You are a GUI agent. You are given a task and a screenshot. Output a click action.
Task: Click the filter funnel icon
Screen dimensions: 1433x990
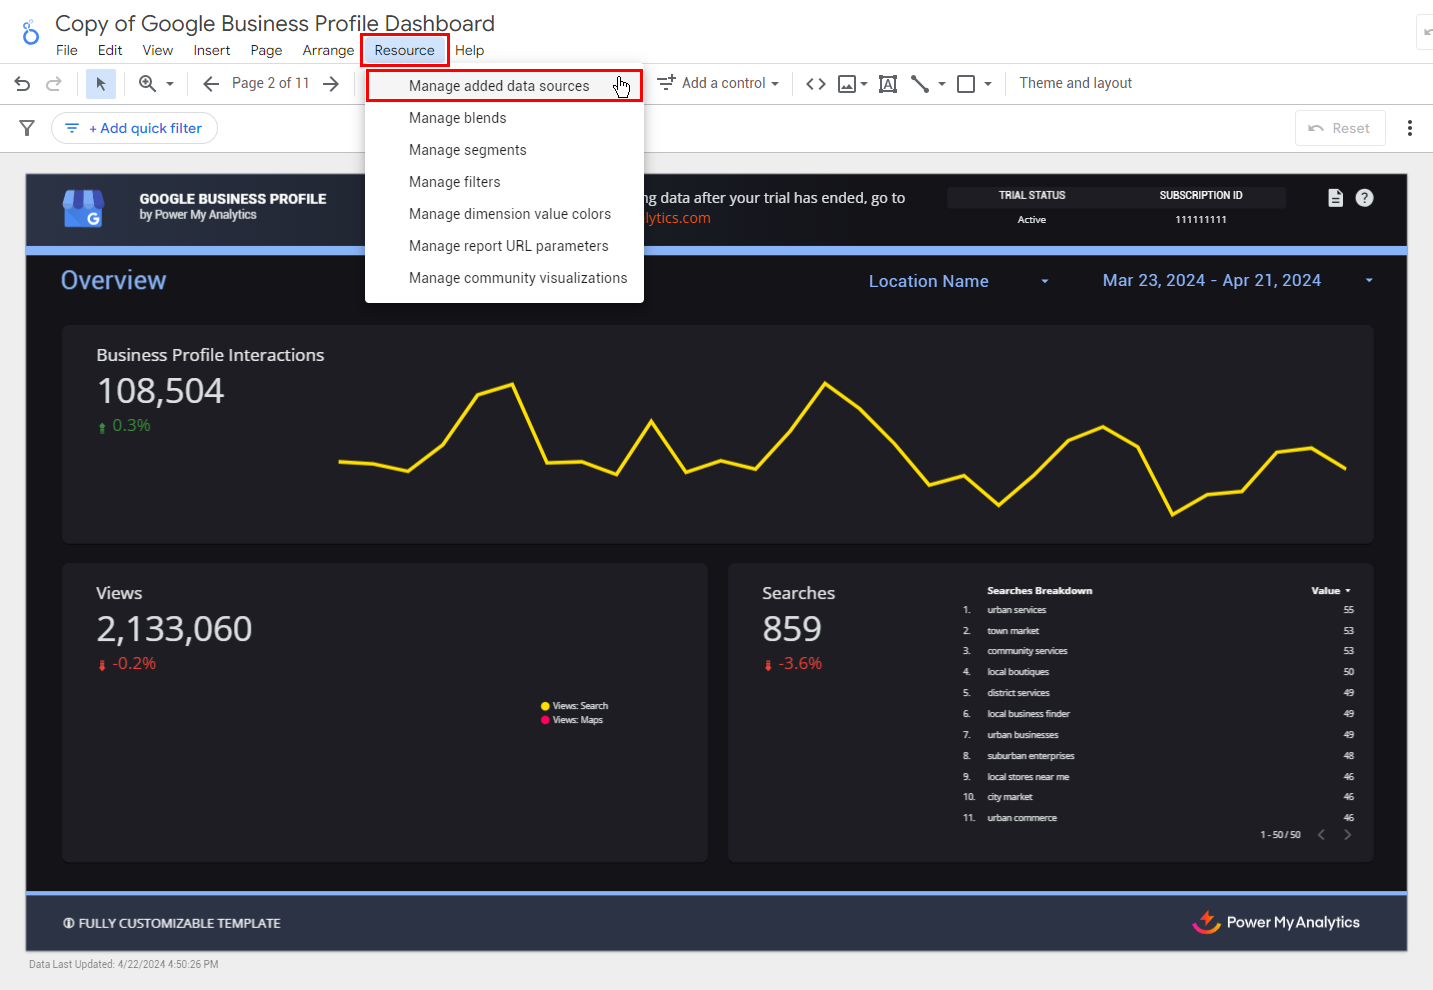[x=27, y=128]
